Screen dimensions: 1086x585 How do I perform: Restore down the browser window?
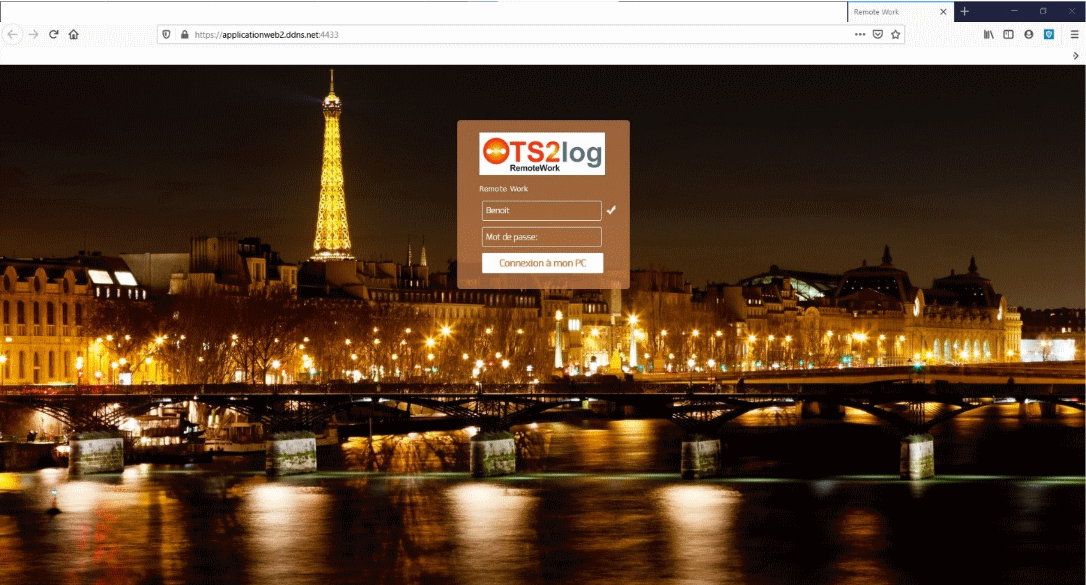(x=1043, y=11)
